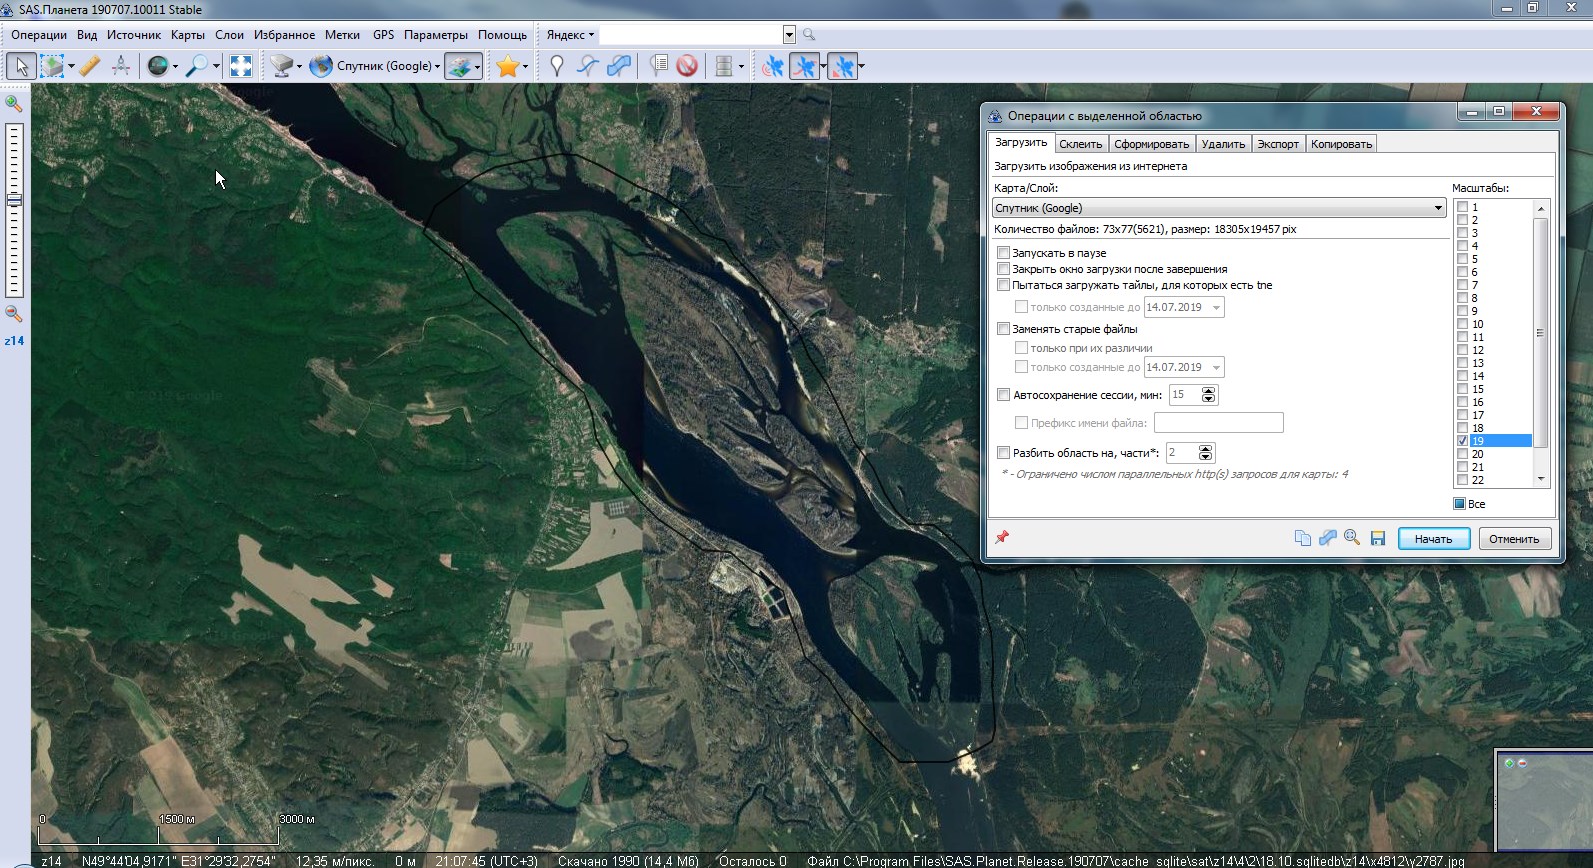Tick the scale 20 checkbox
This screenshot has height=868, width=1593.
[1463, 453]
